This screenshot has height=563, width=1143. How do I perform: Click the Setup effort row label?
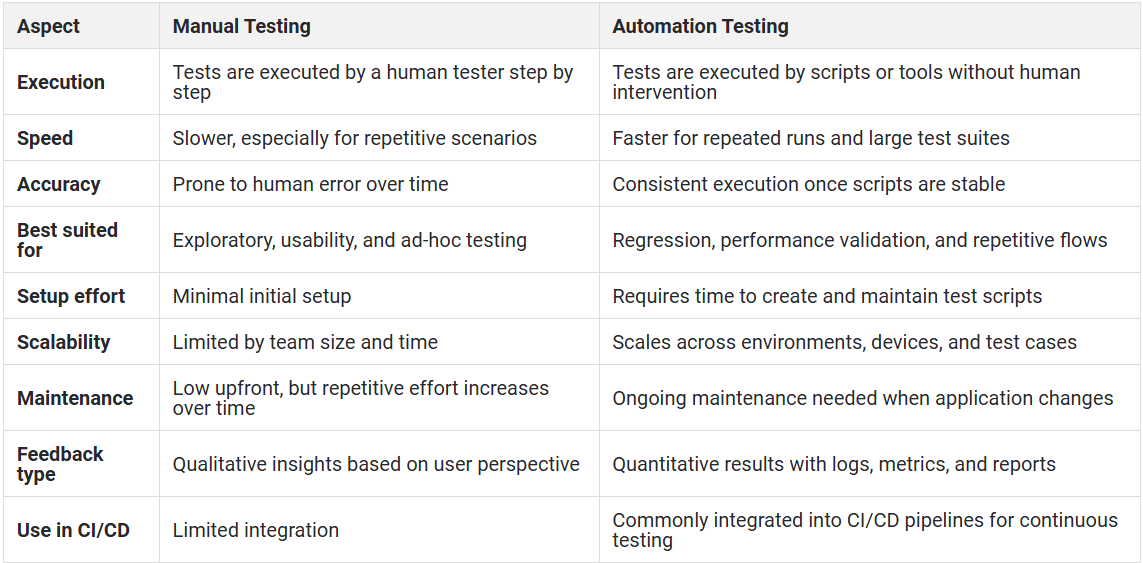point(71,296)
